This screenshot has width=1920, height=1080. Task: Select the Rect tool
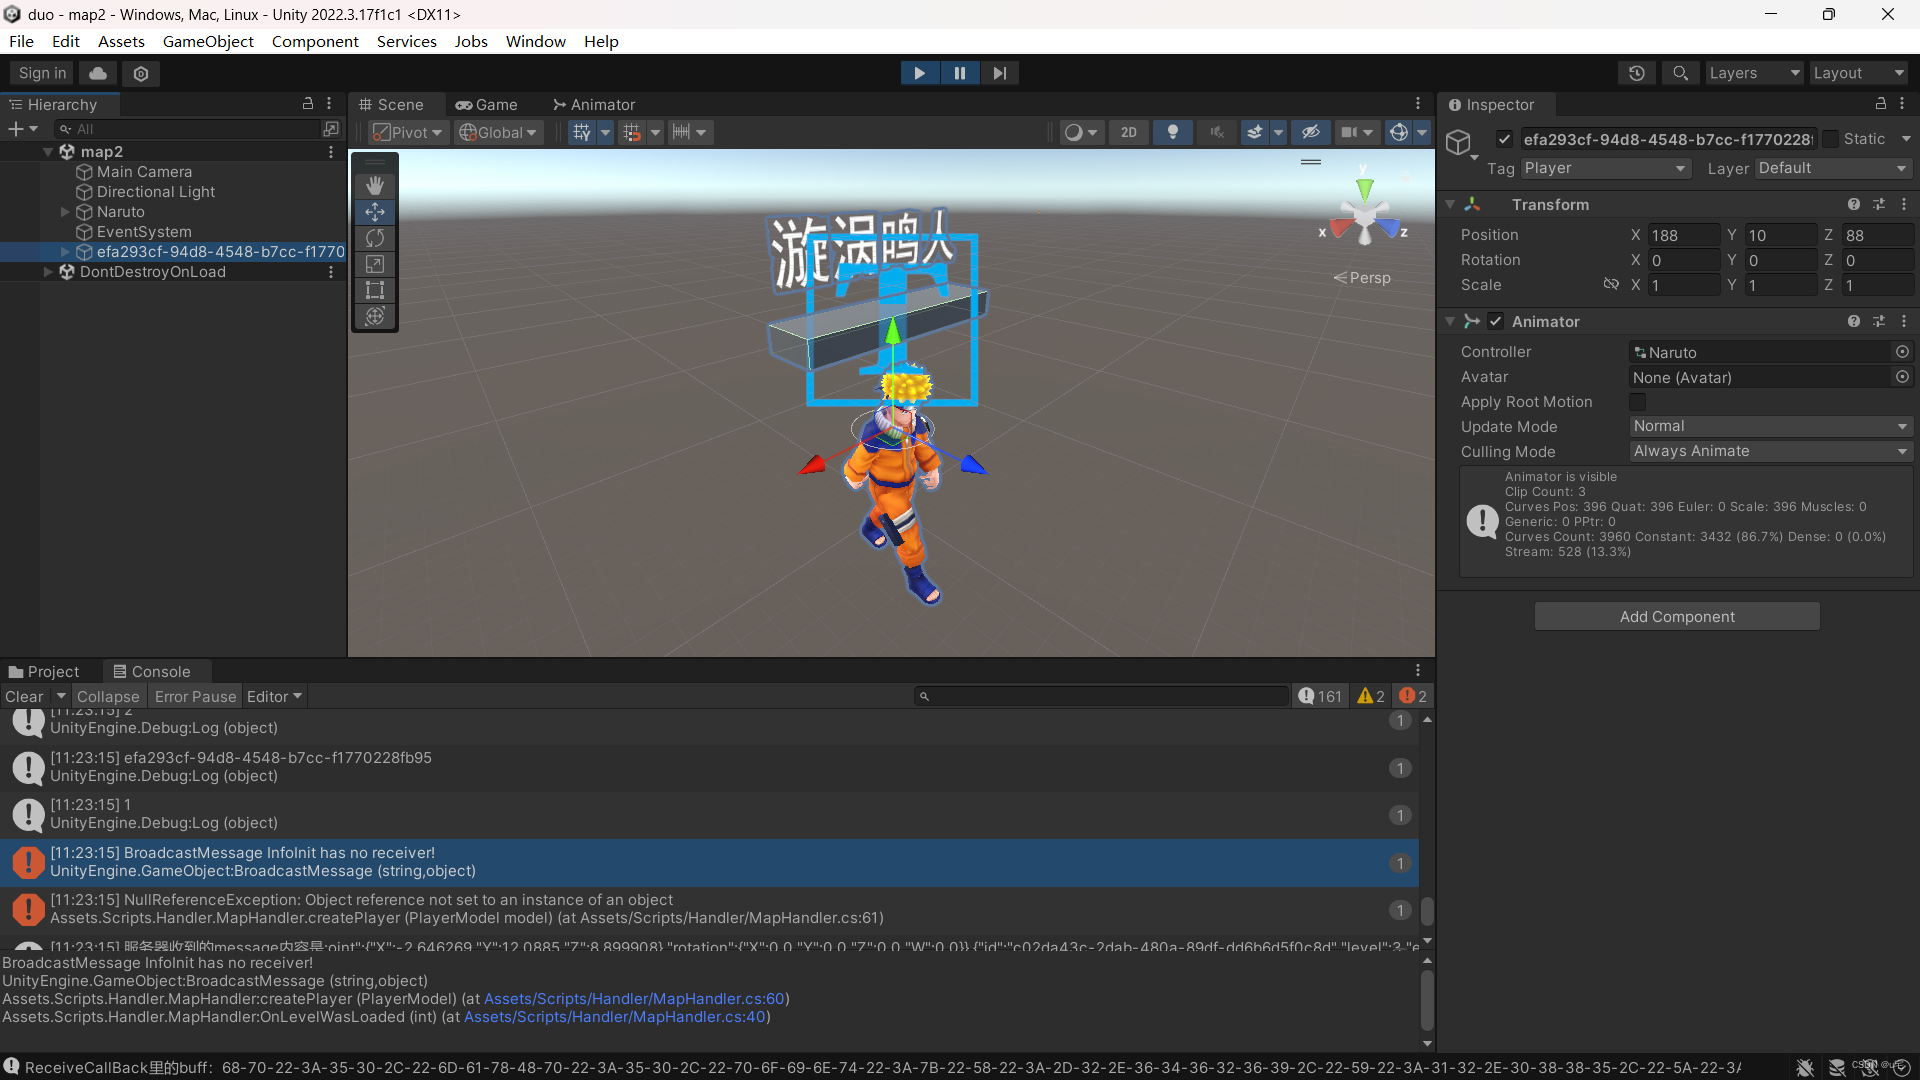tap(375, 290)
